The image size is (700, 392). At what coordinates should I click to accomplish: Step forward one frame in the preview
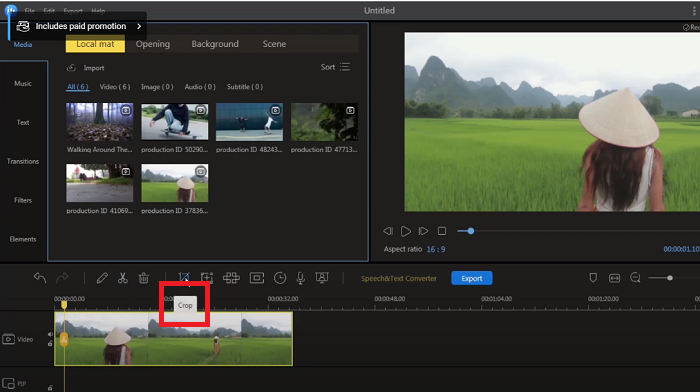click(x=423, y=231)
